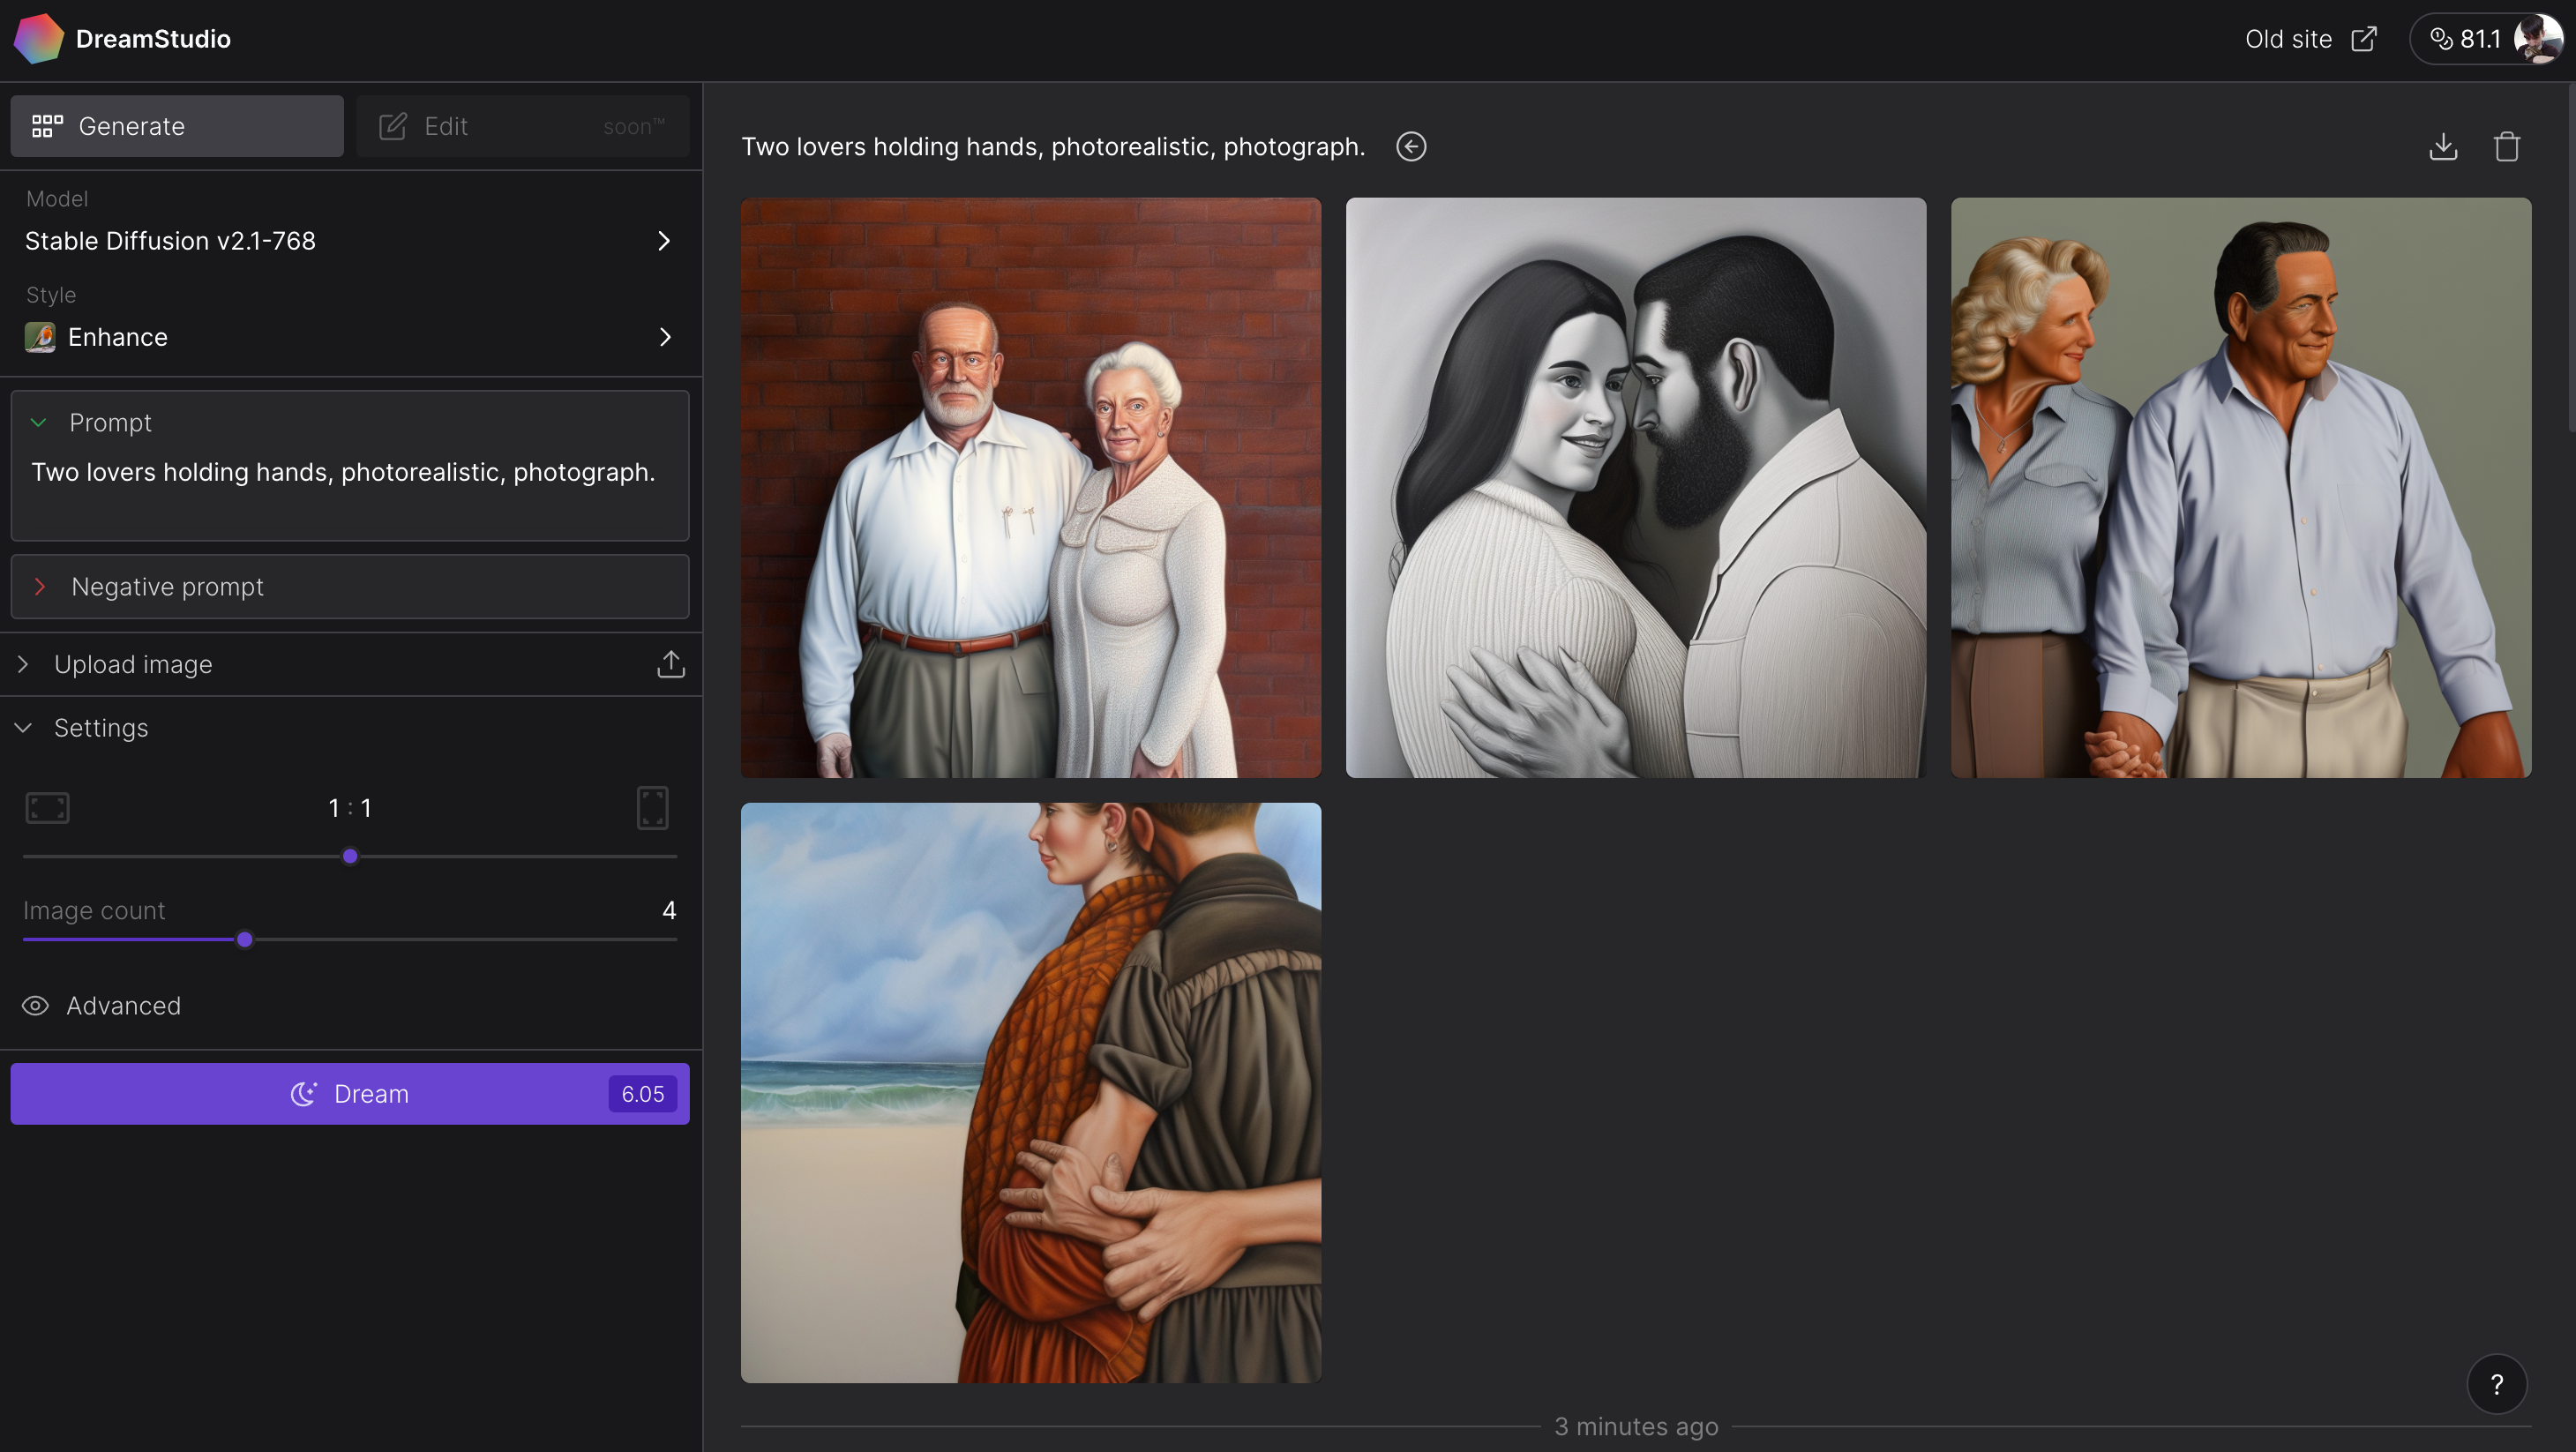
Task: Click the Image count slider handle
Action: point(245,940)
